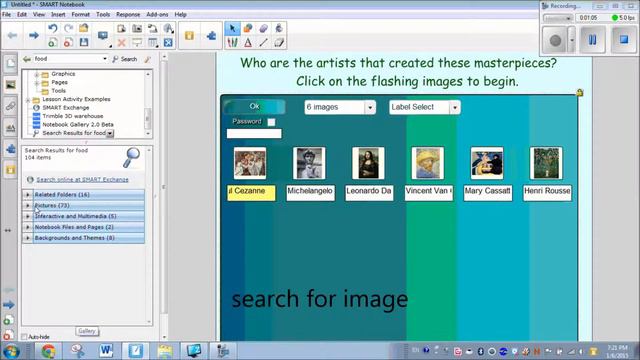Viewport: 640px width, 360px height.
Task: Select the SMART Exchange tree item
Action: [65, 108]
